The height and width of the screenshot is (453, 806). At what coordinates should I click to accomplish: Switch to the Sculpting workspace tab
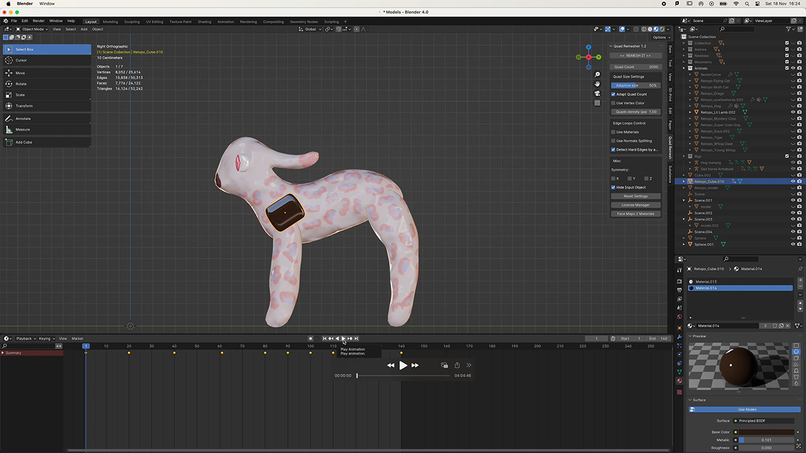tap(131, 20)
